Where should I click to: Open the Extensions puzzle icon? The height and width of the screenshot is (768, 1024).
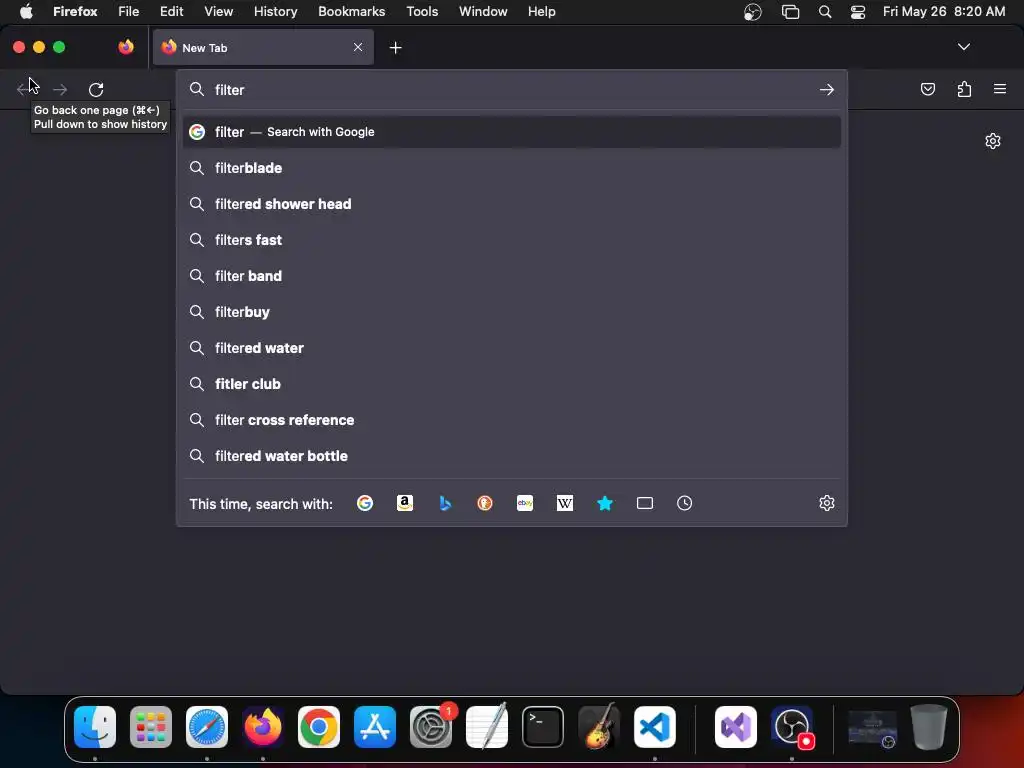[965, 89]
